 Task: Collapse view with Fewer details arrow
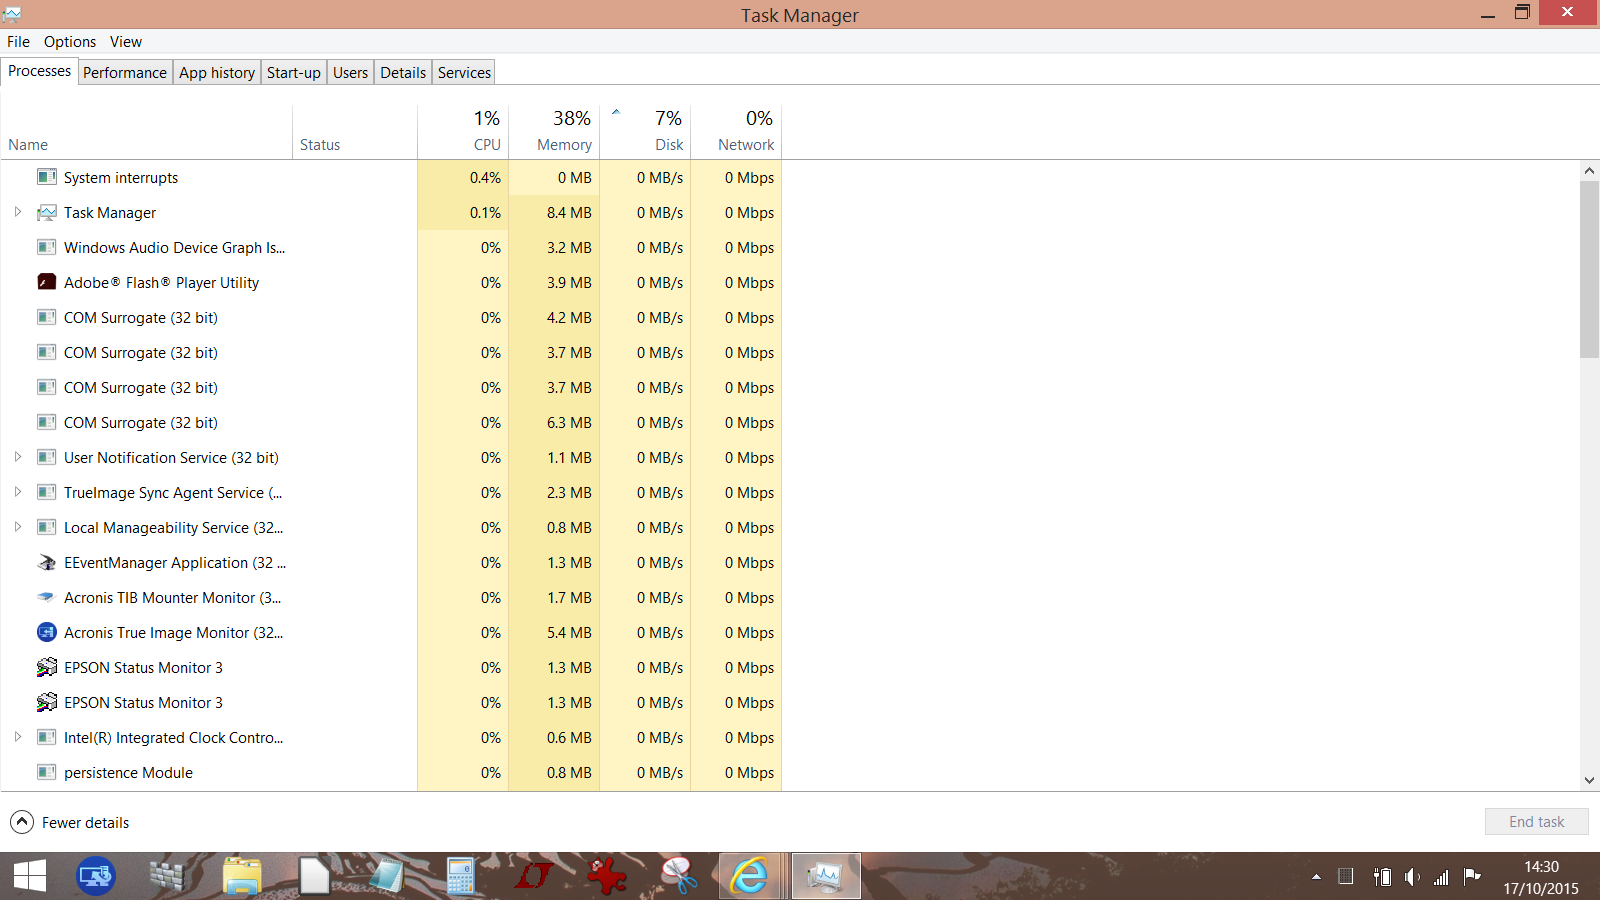click(22, 822)
